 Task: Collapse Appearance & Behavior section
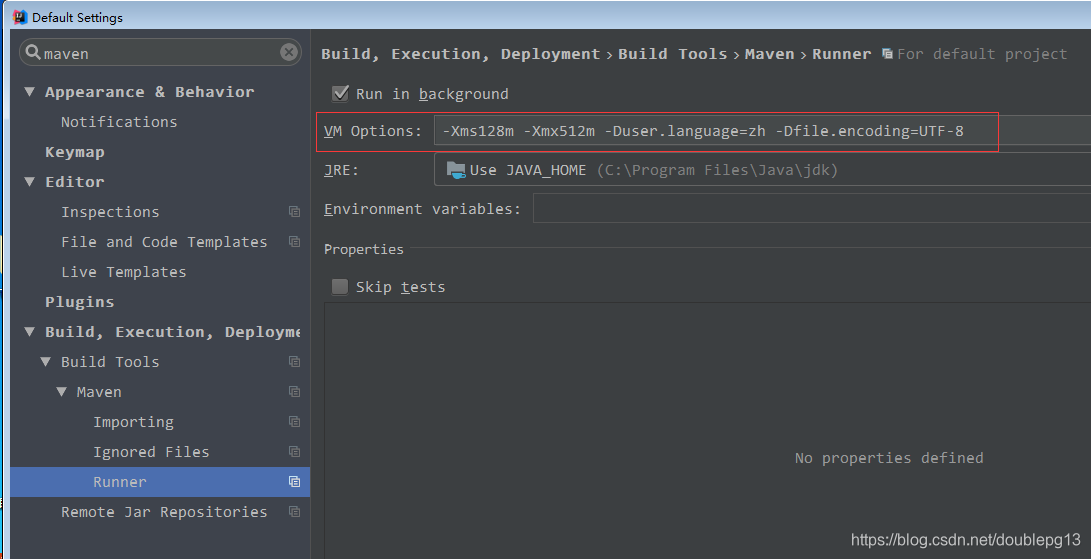pyautogui.click(x=29, y=91)
